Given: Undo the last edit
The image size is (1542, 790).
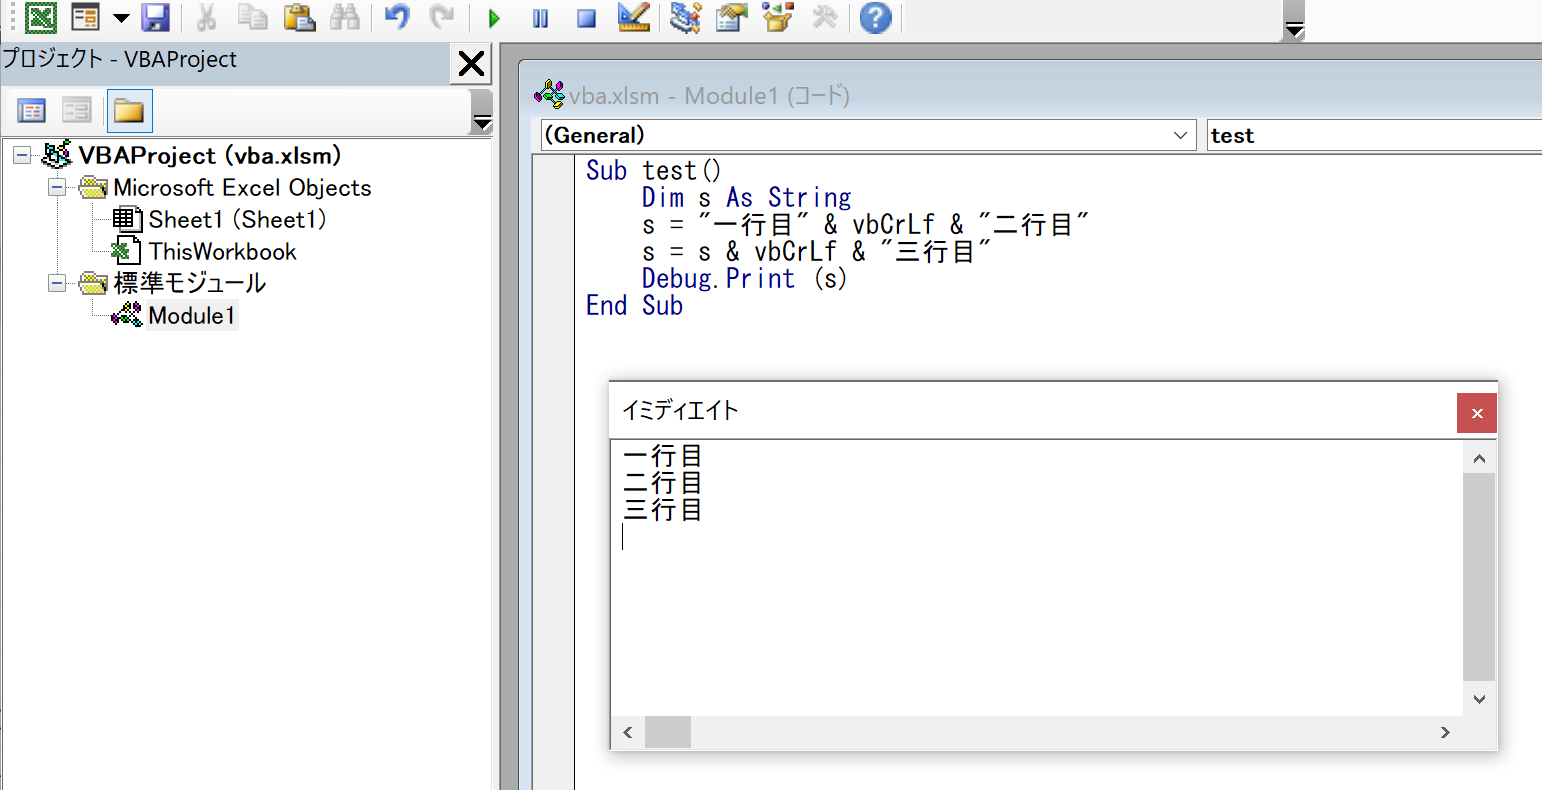Looking at the screenshot, I should (x=397, y=17).
